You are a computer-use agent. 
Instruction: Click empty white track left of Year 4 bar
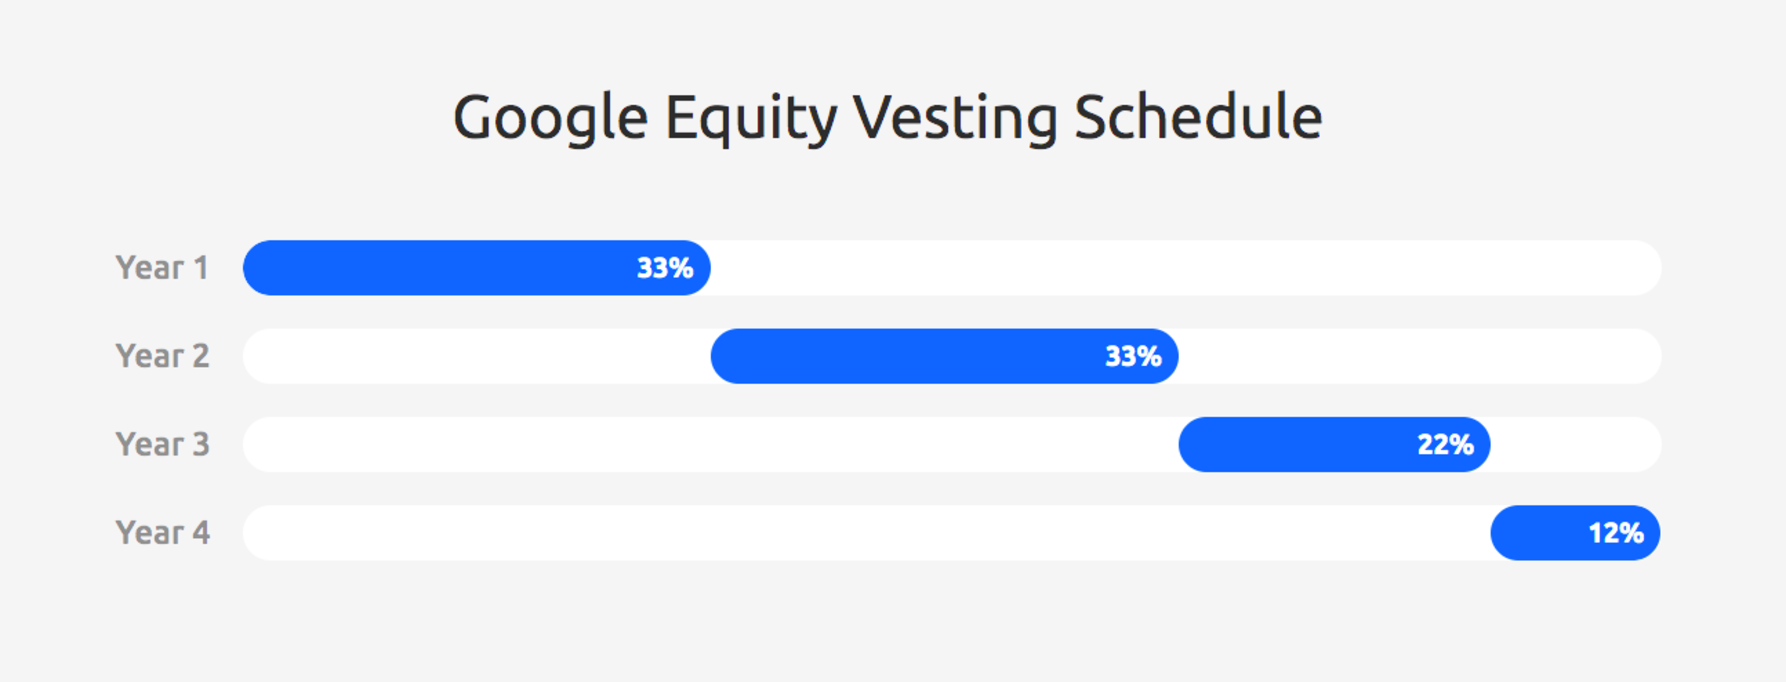[867, 533]
